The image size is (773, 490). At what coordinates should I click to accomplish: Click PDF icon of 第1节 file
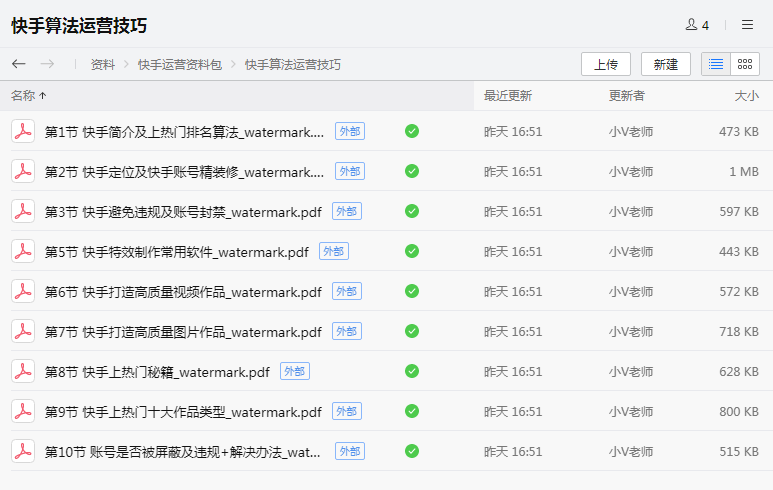23,131
